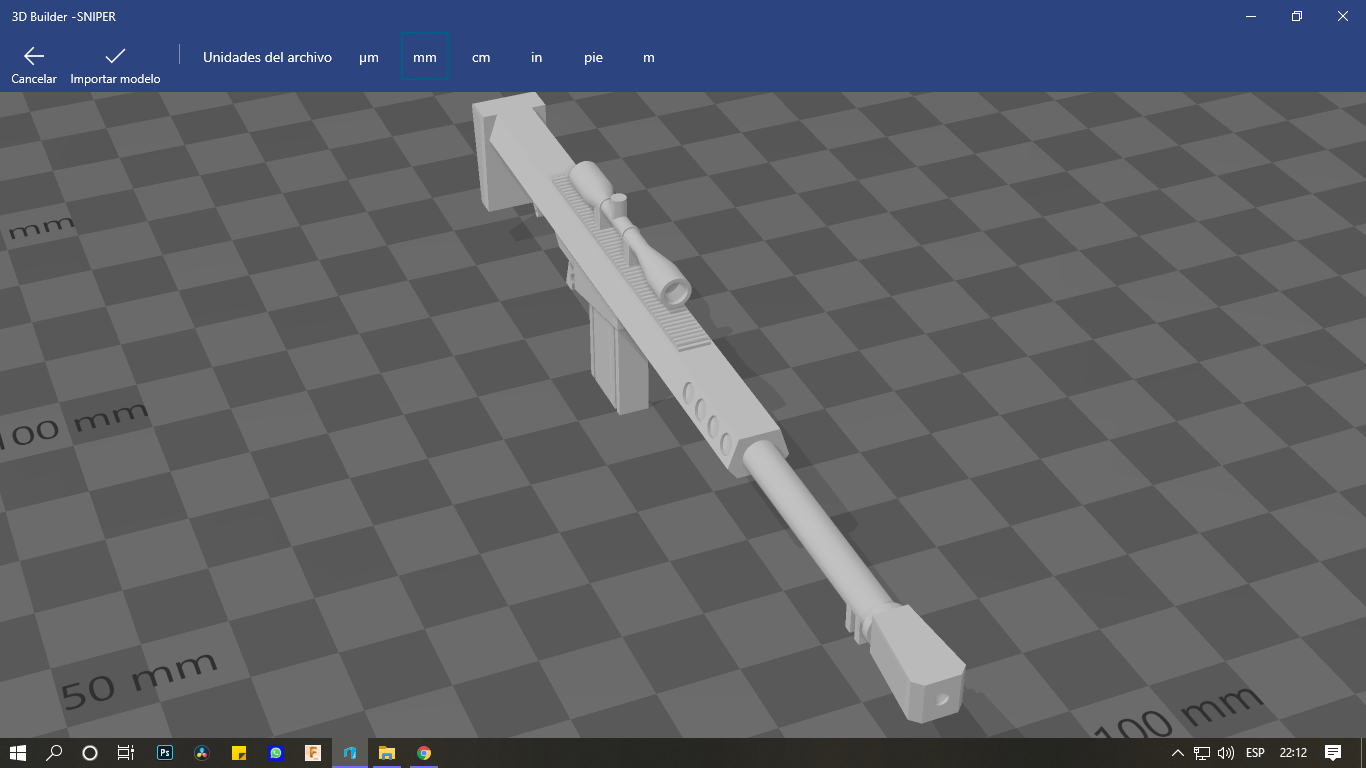Viewport: 1366px width, 768px height.
Task: Open the Action Center notifications panel
Action: click(1334, 754)
